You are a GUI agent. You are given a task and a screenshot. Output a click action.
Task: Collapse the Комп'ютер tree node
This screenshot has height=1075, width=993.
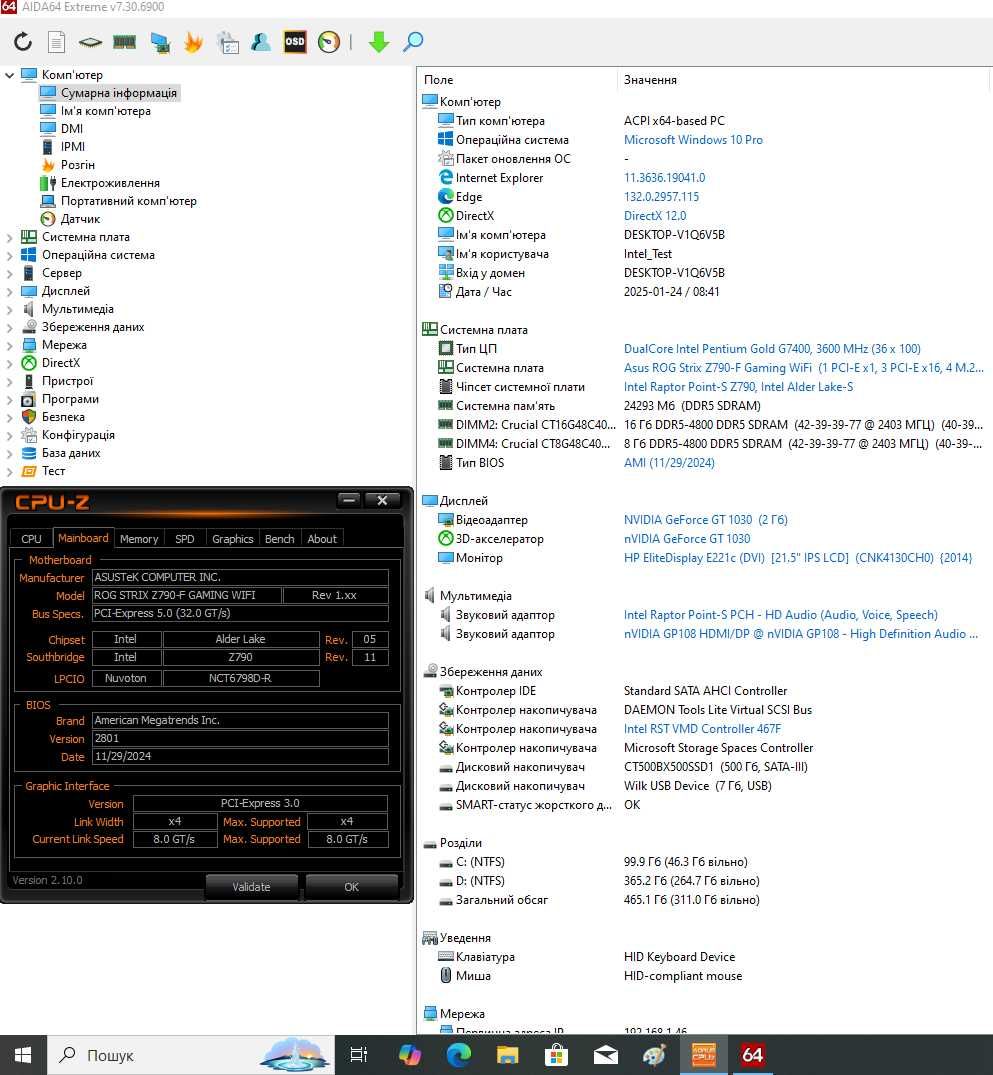click(10, 75)
